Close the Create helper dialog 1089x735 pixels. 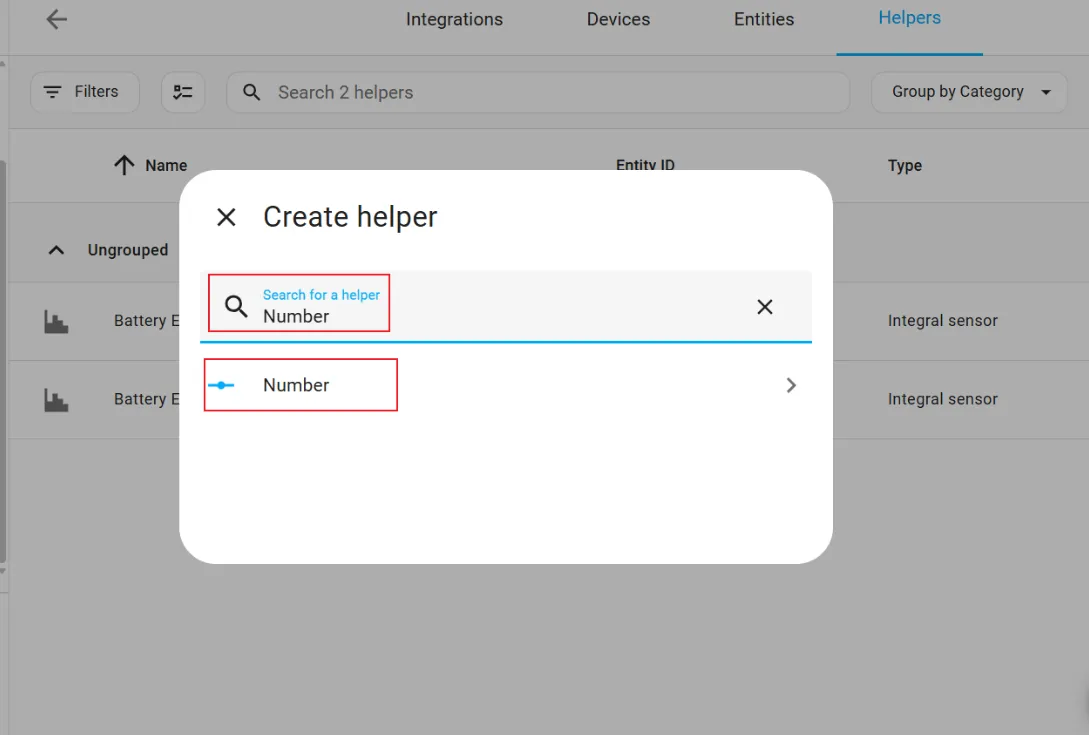[x=227, y=217]
